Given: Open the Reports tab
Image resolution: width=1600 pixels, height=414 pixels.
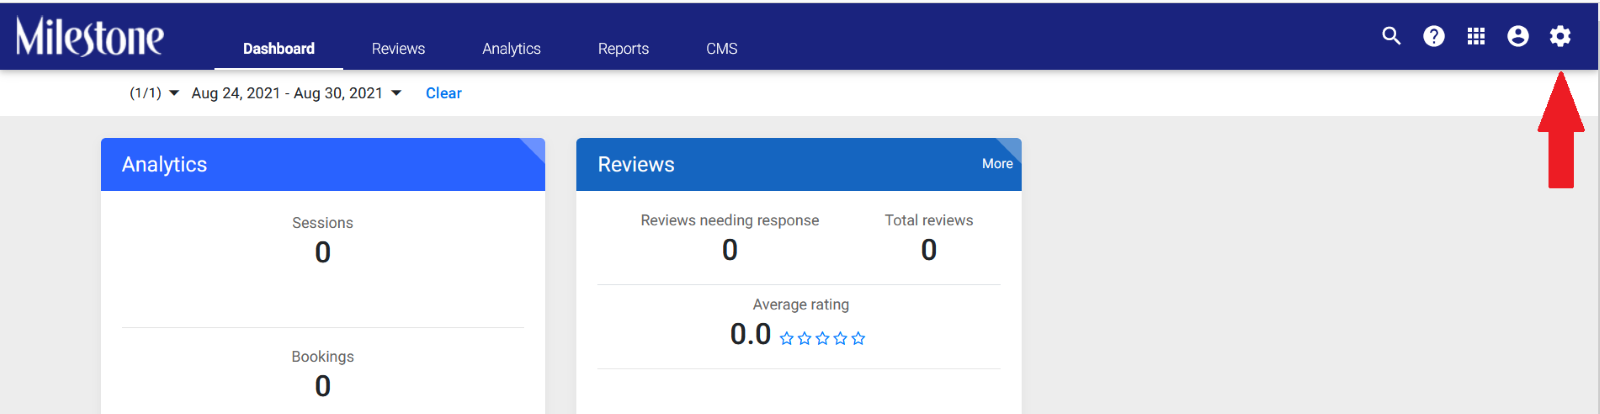Looking at the screenshot, I should click(623, 48).
